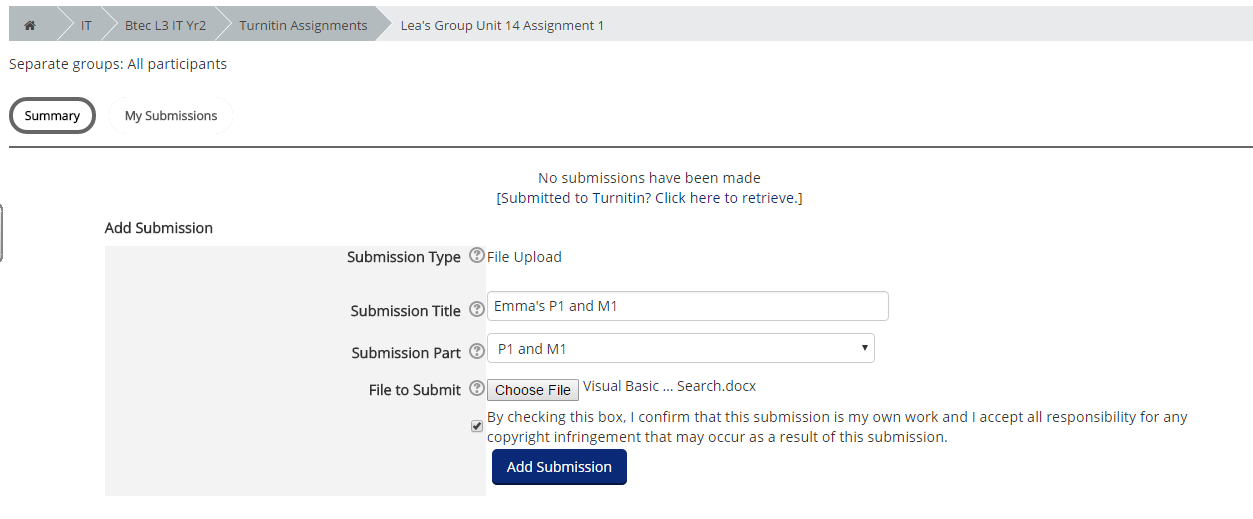Click the copyright declaration text
Image resolution: width=1253 pixels, height=519 pixels.
tap(836, 427)
